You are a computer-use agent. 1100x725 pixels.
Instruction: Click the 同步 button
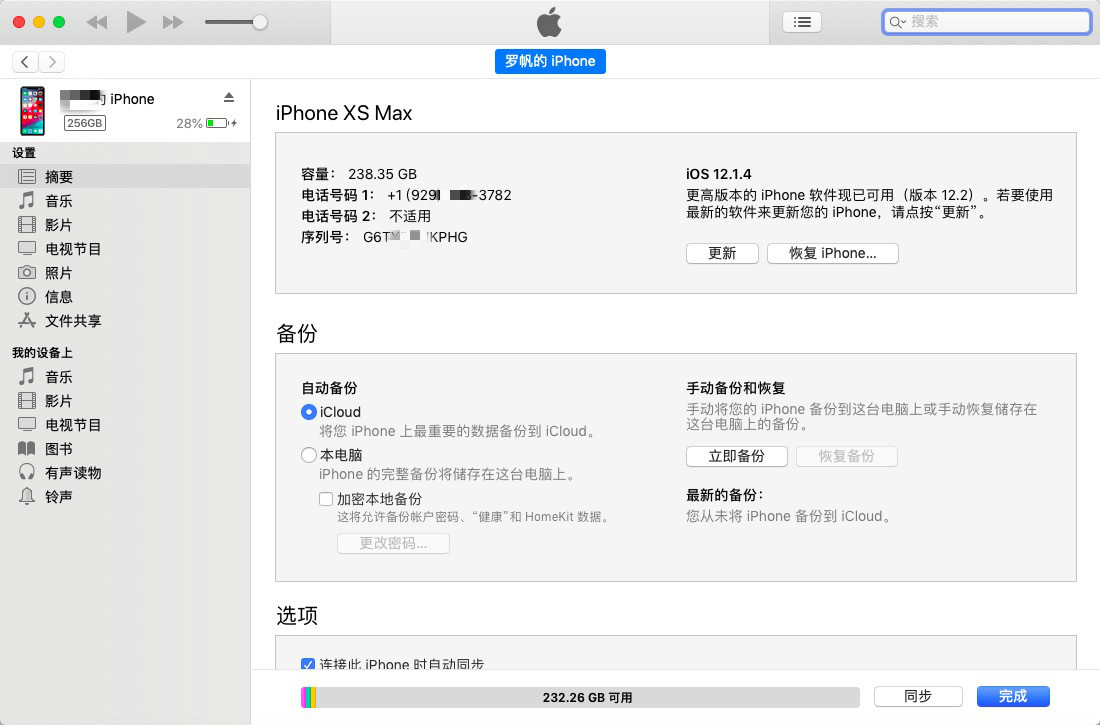[918, 696]
